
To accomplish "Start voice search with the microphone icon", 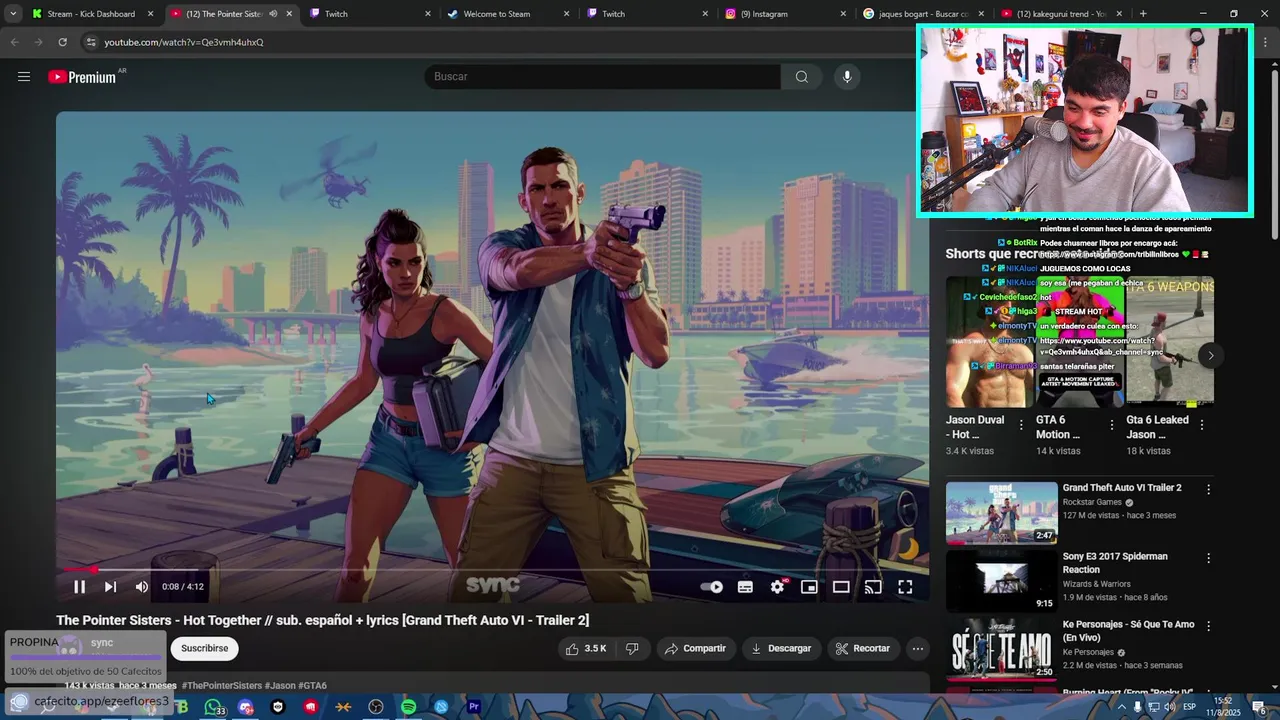I will pos(847,77).
